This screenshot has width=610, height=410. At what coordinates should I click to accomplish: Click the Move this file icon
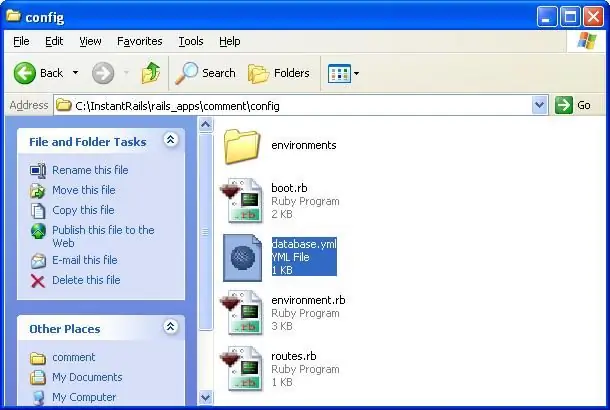(x=38, y=191)
